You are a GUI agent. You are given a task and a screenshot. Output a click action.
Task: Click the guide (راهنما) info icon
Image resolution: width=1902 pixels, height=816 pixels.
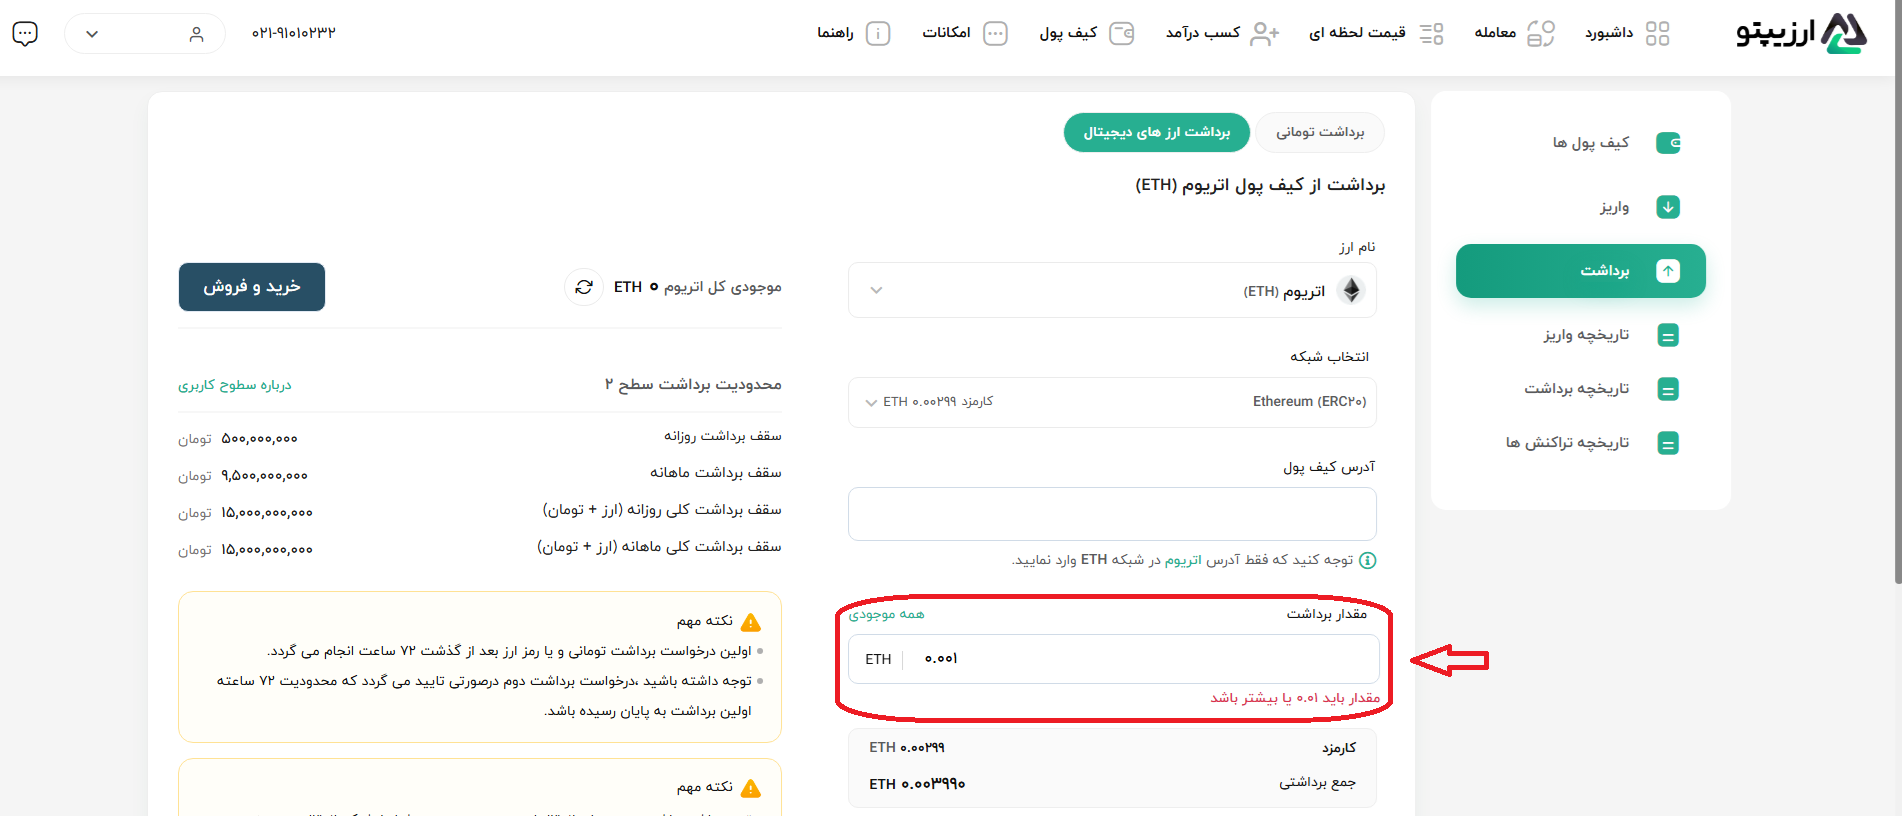click(878, 33)
